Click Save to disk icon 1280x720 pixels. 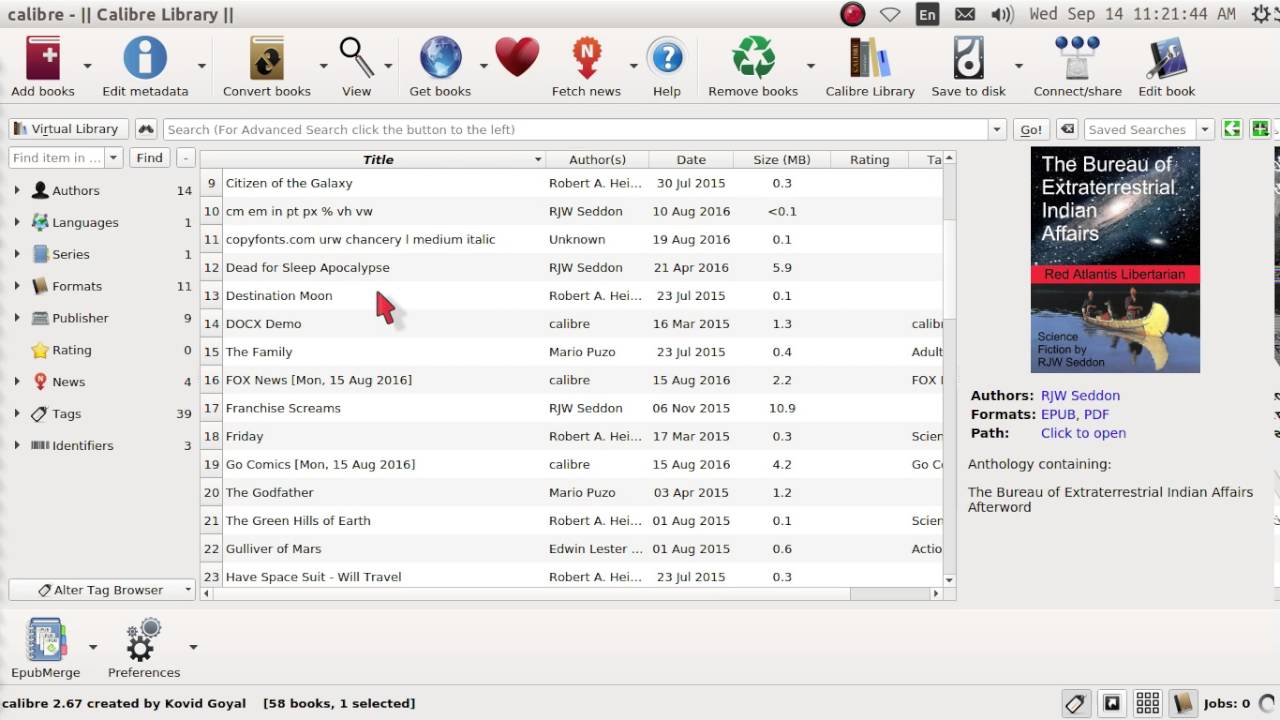[x=968, y=58]
